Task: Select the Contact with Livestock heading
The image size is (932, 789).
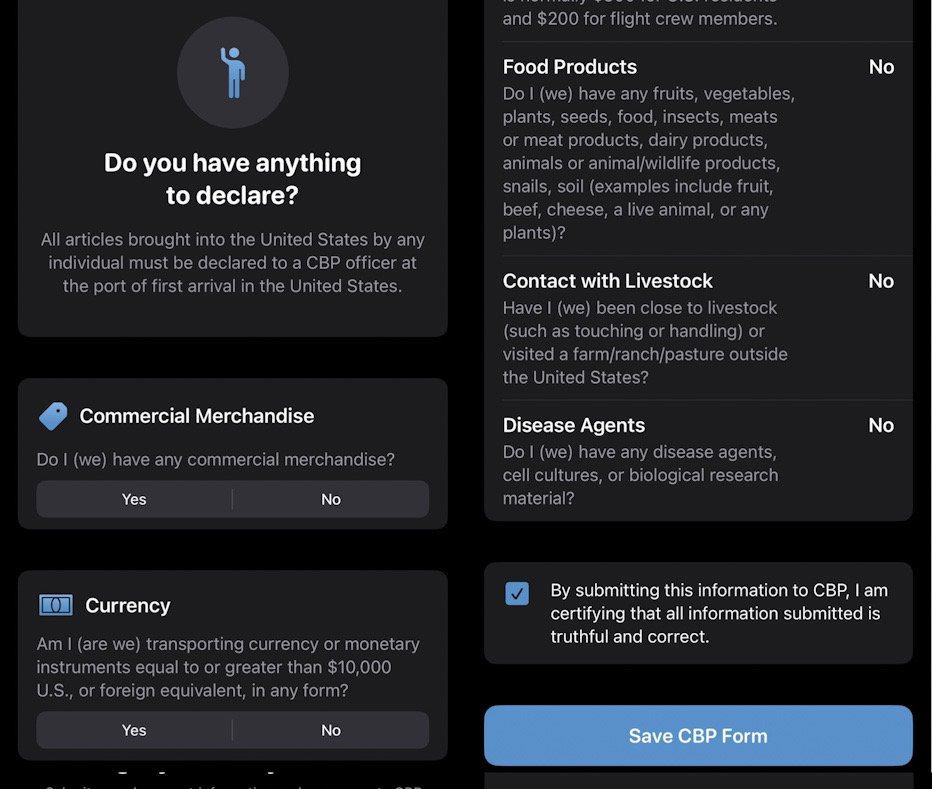Action: tap(607, 281)
